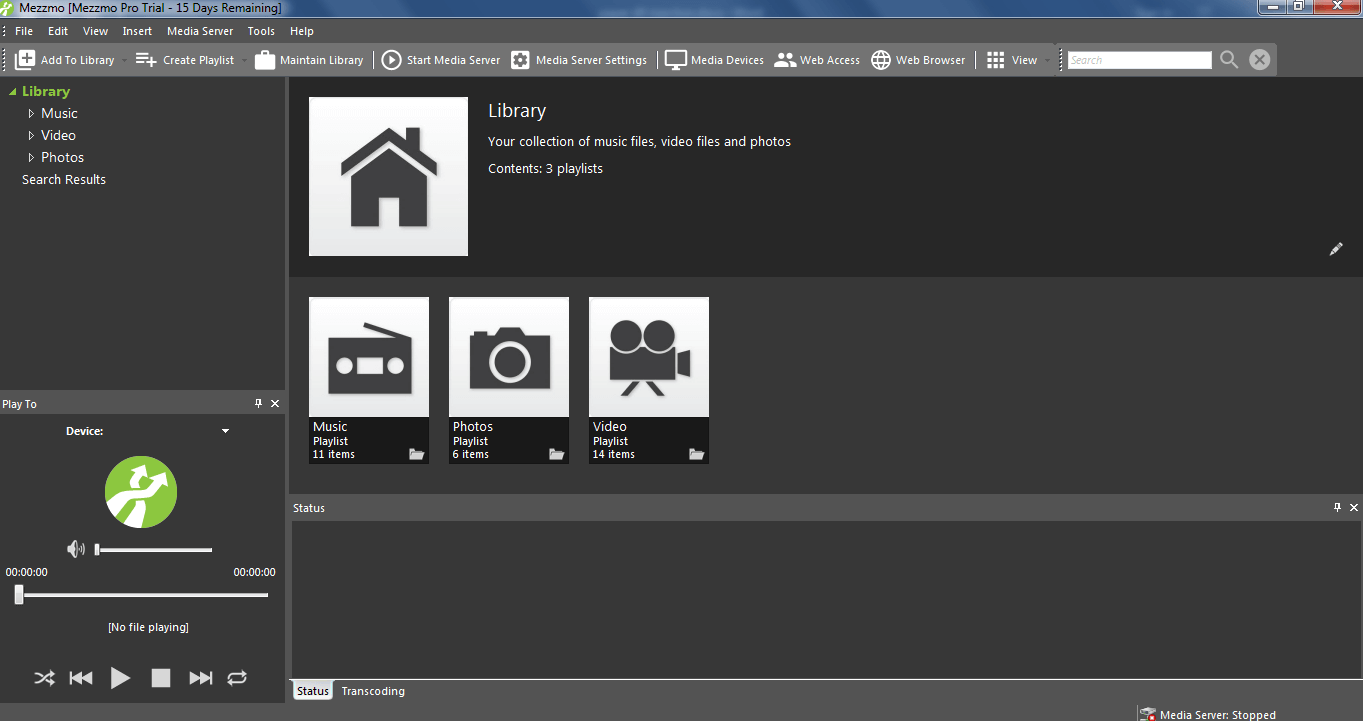The height and width of the screenshot is (721, 1363).
Task: Select Search Results in the tree
Action: [64, 180]
